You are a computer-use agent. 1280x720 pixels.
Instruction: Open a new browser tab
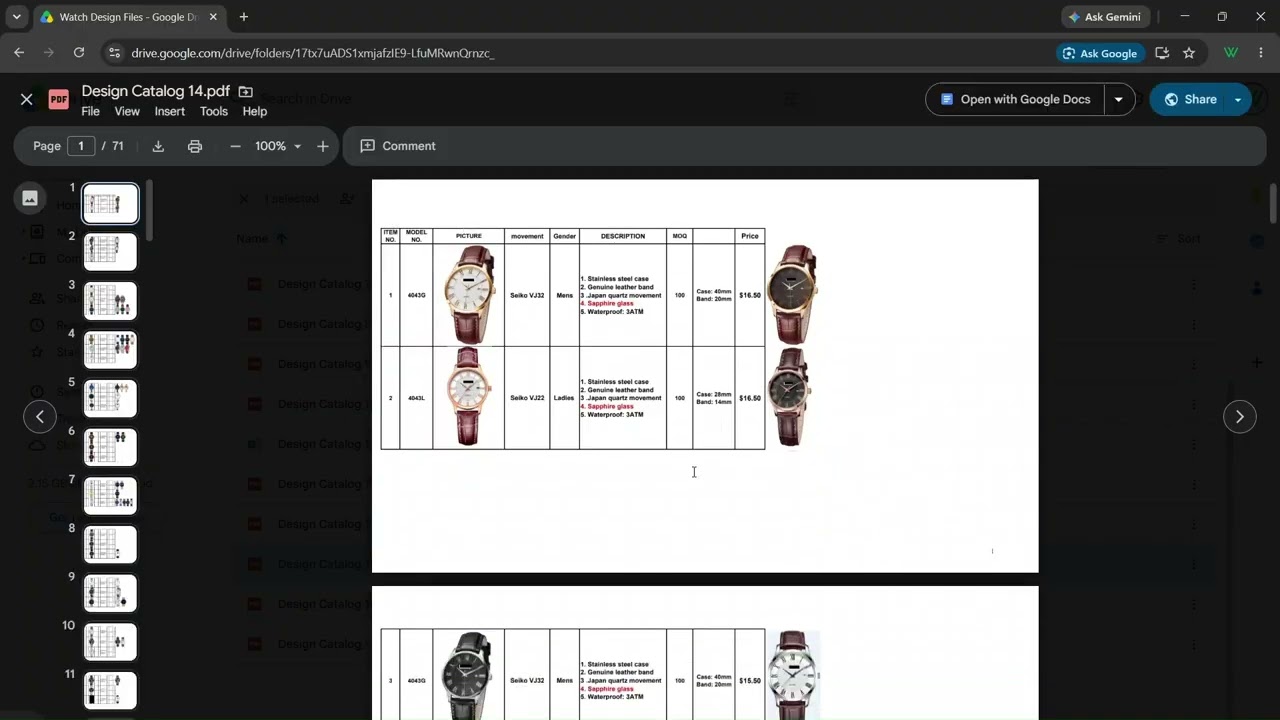tap(243, 17)
